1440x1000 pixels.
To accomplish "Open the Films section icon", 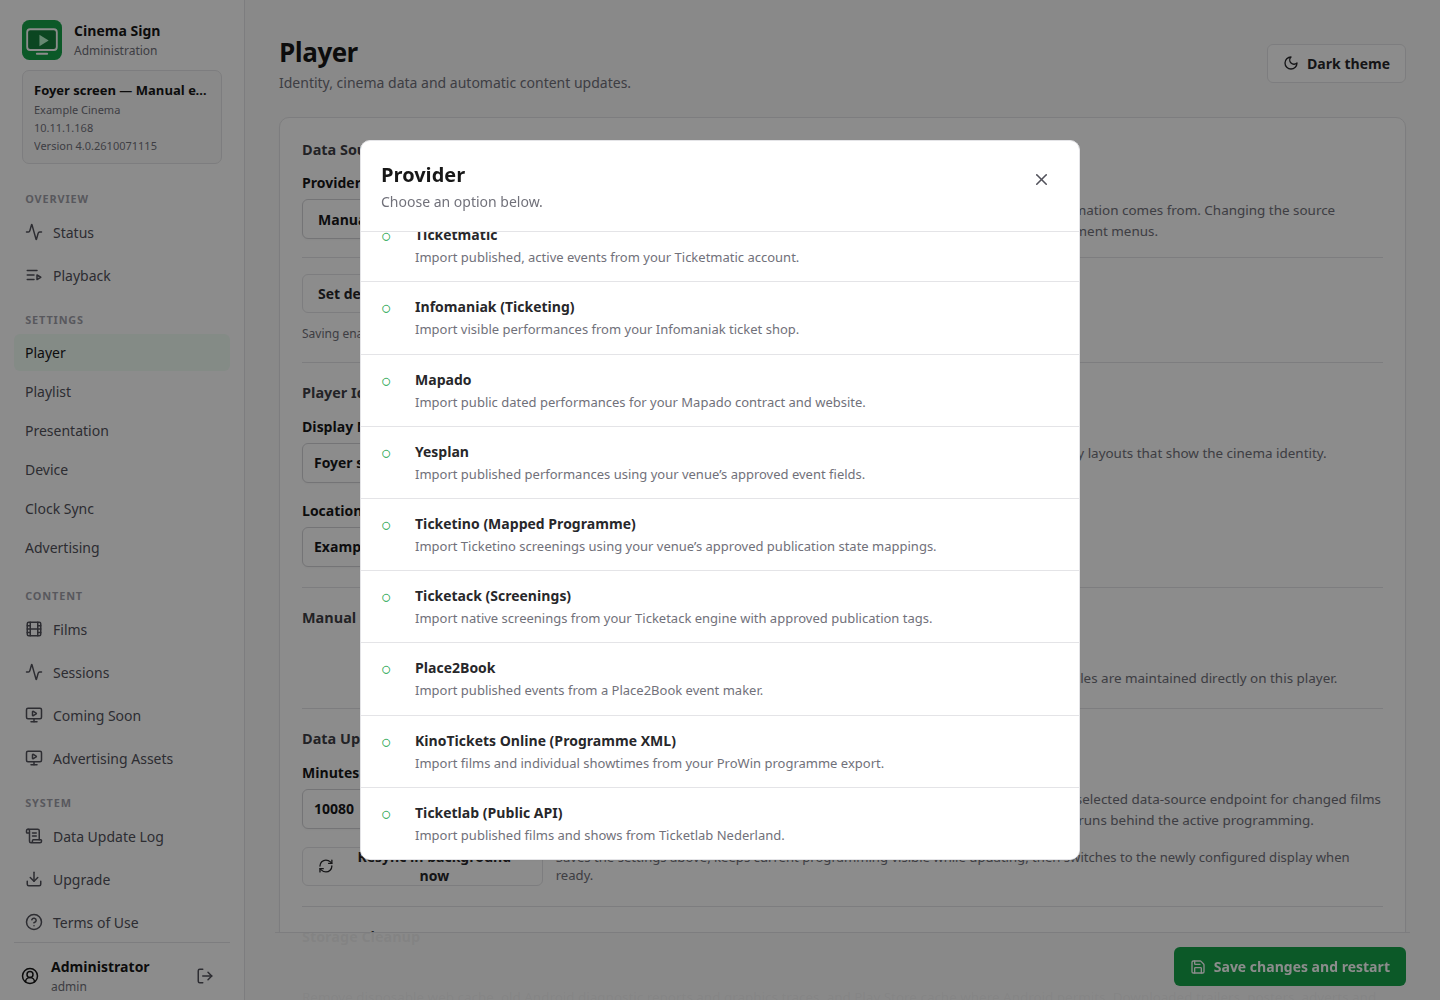I will (x=34, y=629).
